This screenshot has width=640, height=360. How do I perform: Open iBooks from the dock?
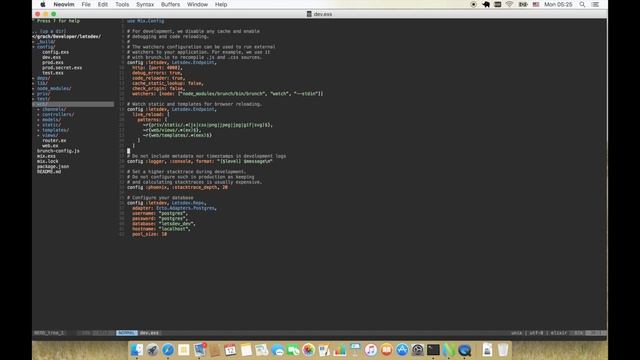386,350
